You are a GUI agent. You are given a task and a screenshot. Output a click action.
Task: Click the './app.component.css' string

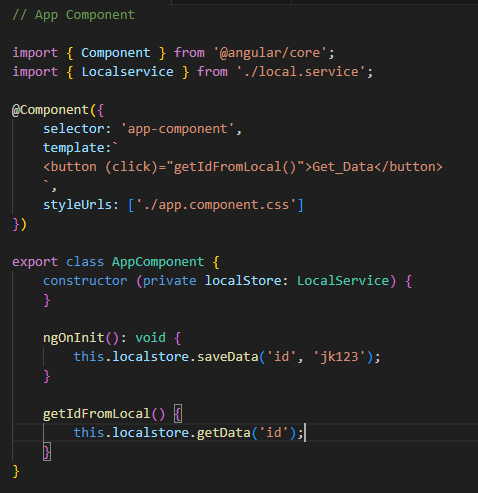[216, 205]
